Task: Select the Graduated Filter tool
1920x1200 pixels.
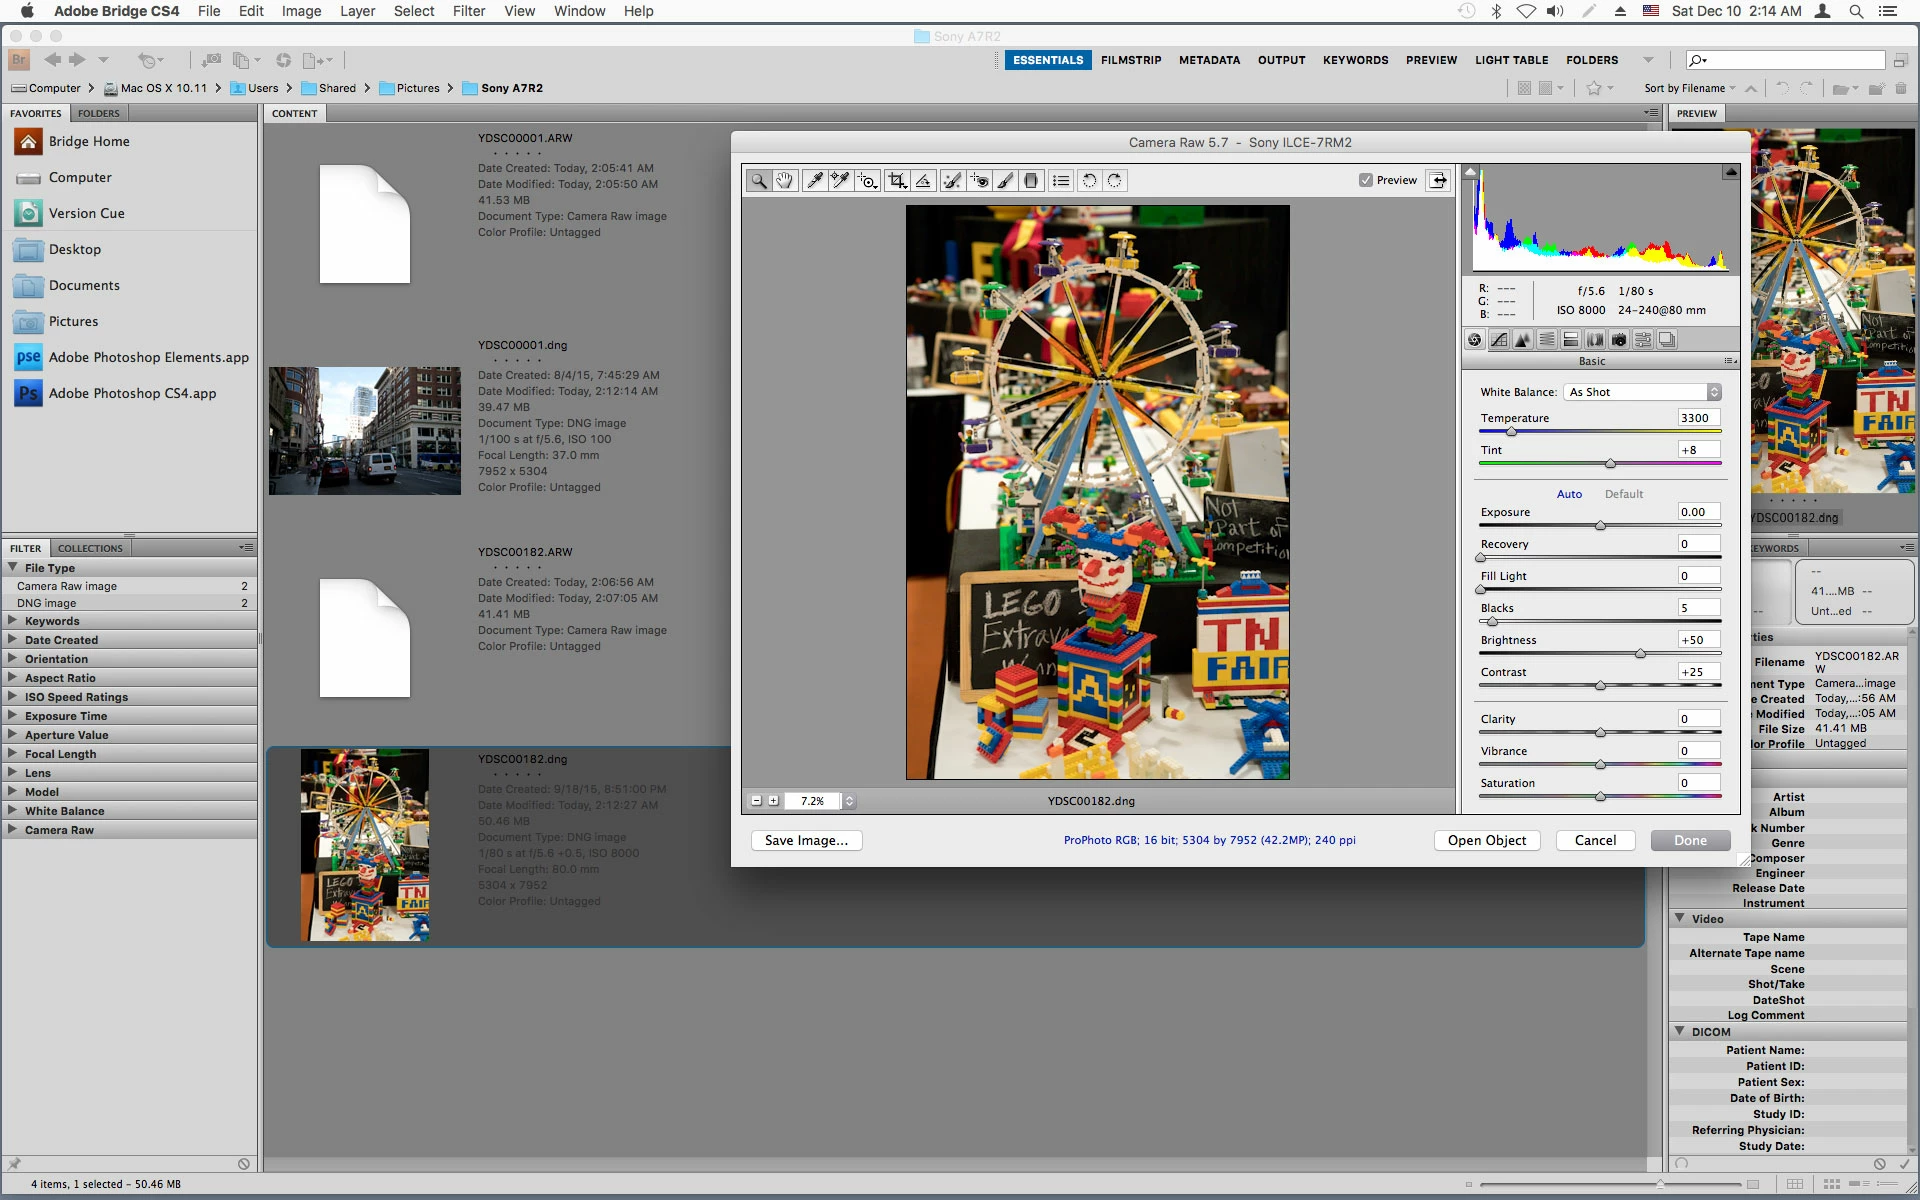Action: pyautogui.click(x=1032, y=181)
